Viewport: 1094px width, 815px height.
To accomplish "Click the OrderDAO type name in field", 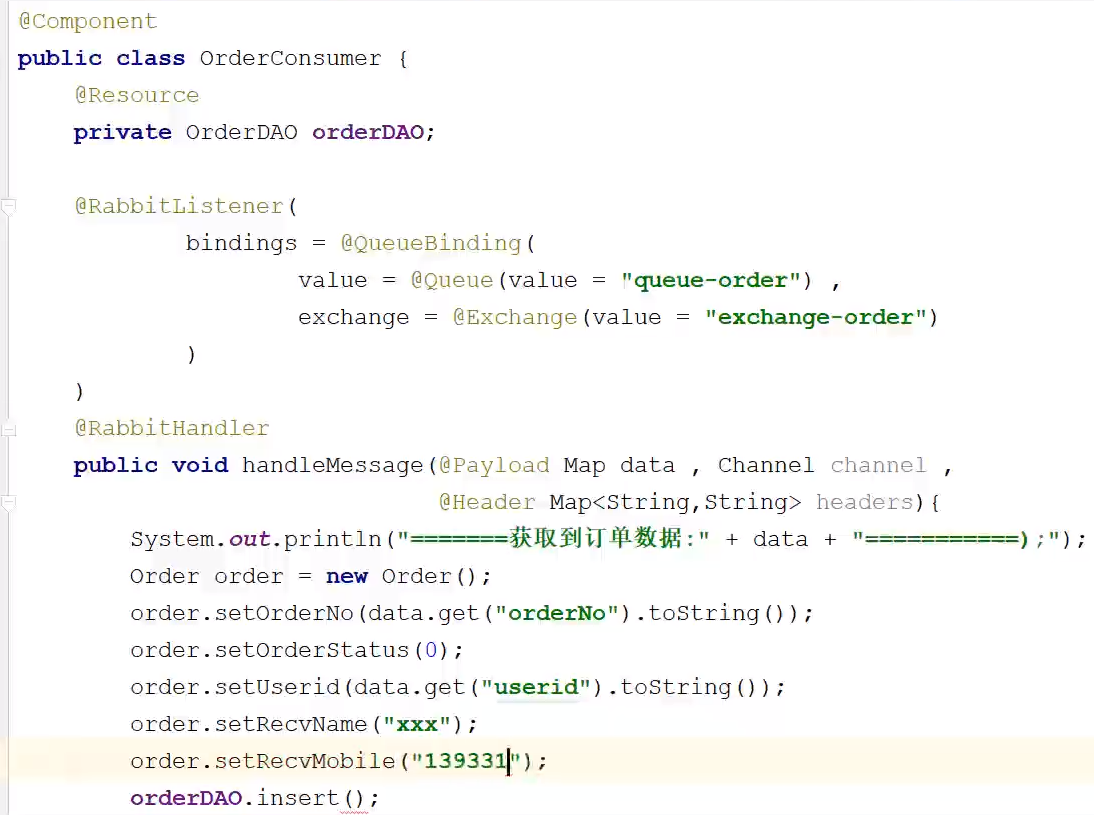I will coord(241,133).
